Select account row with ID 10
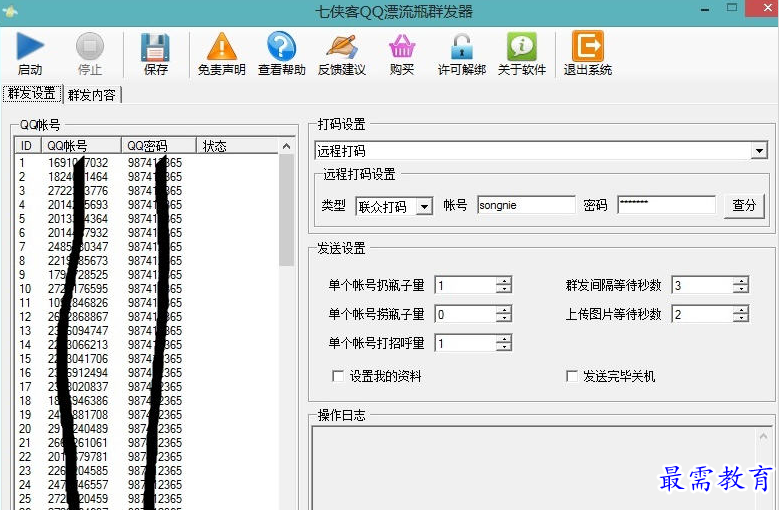 point(146,288)
